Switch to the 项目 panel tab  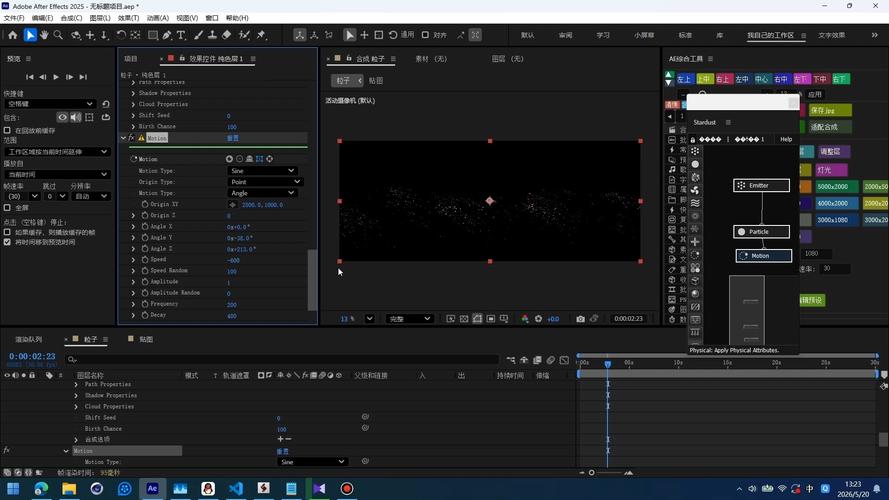coord(131,58)
